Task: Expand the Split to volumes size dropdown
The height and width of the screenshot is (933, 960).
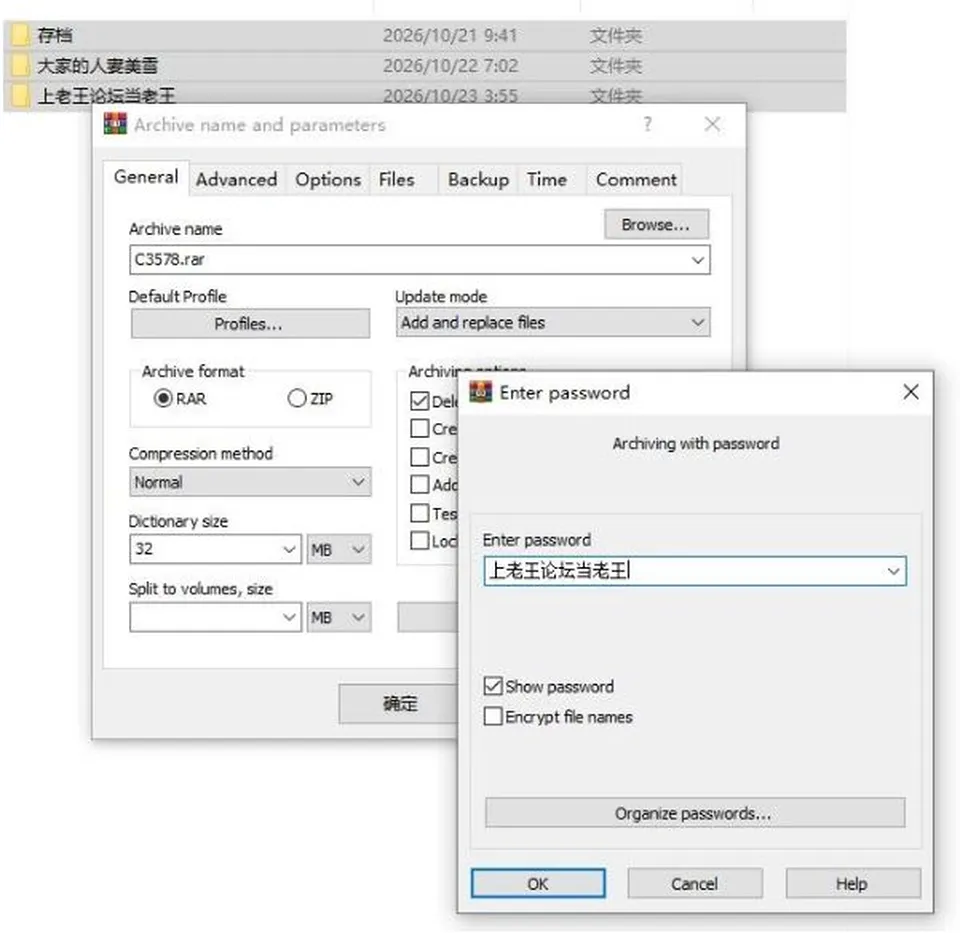Action: click(289, 617)
